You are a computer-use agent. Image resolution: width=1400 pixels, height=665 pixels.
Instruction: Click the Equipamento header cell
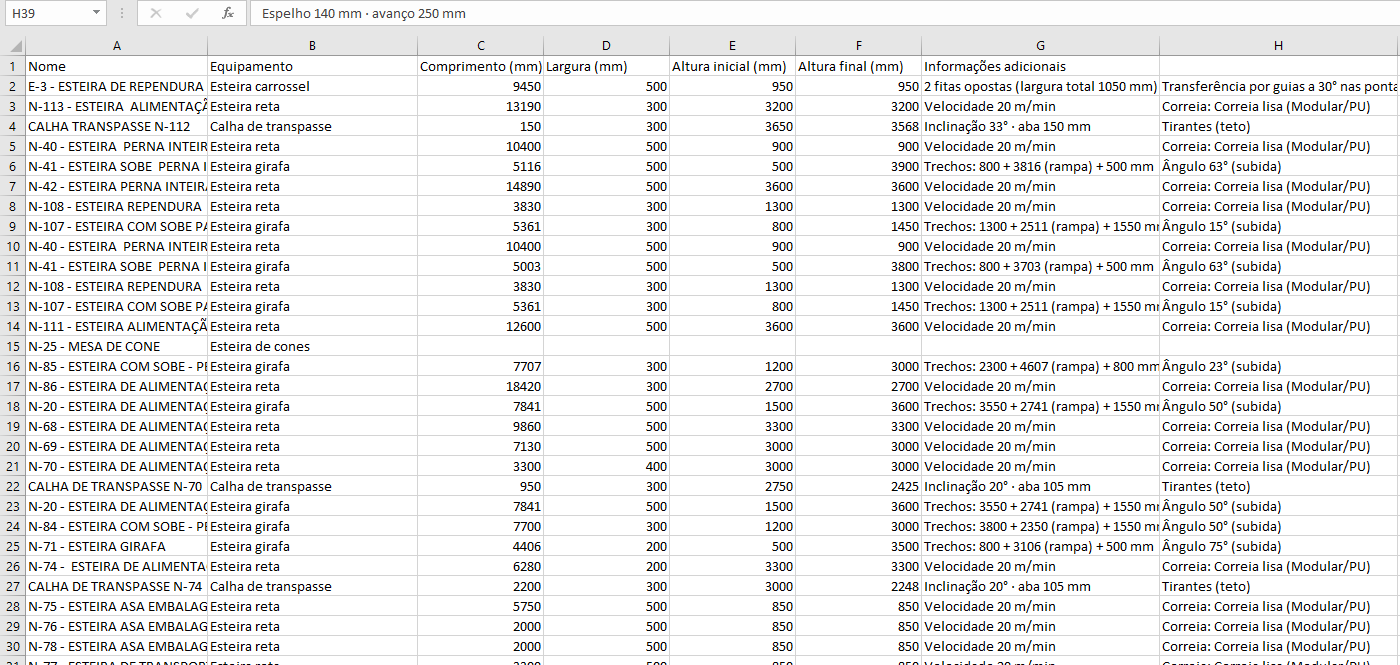point(312,66)
